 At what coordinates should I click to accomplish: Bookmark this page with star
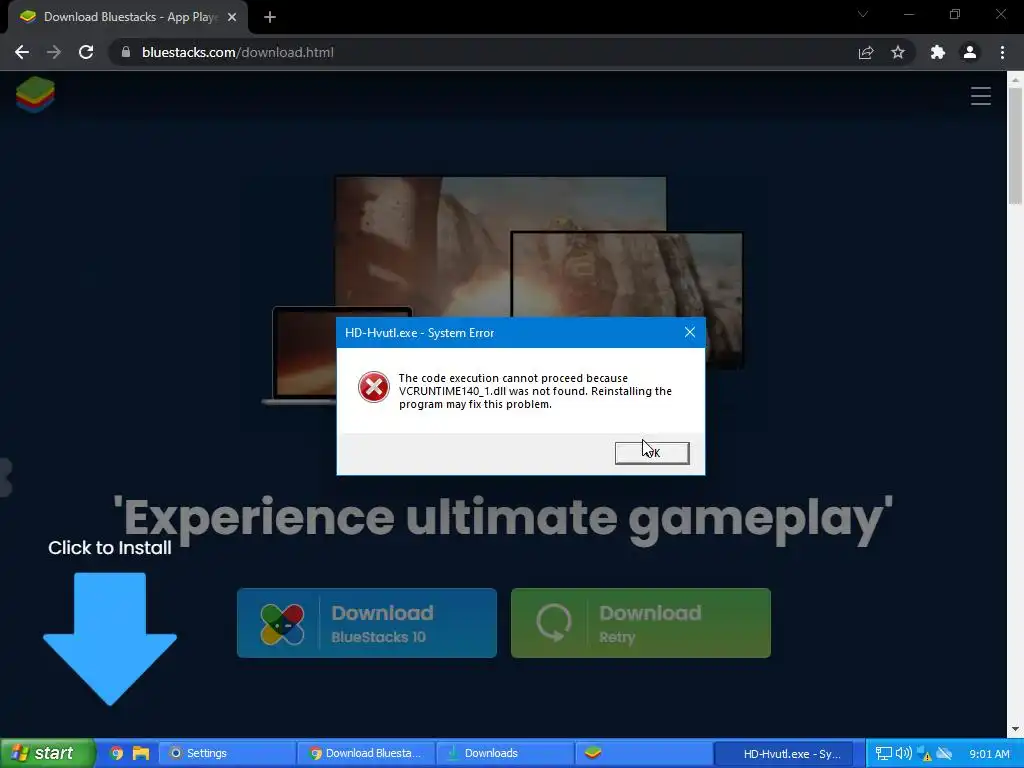[x=898, y=52]
